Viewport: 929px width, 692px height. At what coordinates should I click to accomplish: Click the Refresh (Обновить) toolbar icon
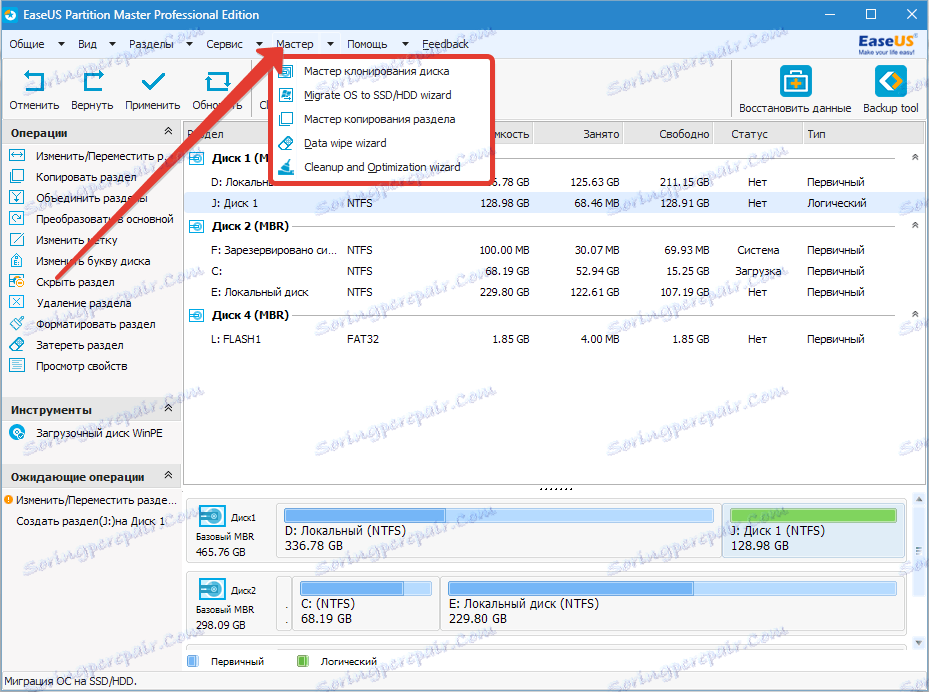coord(217,81)
